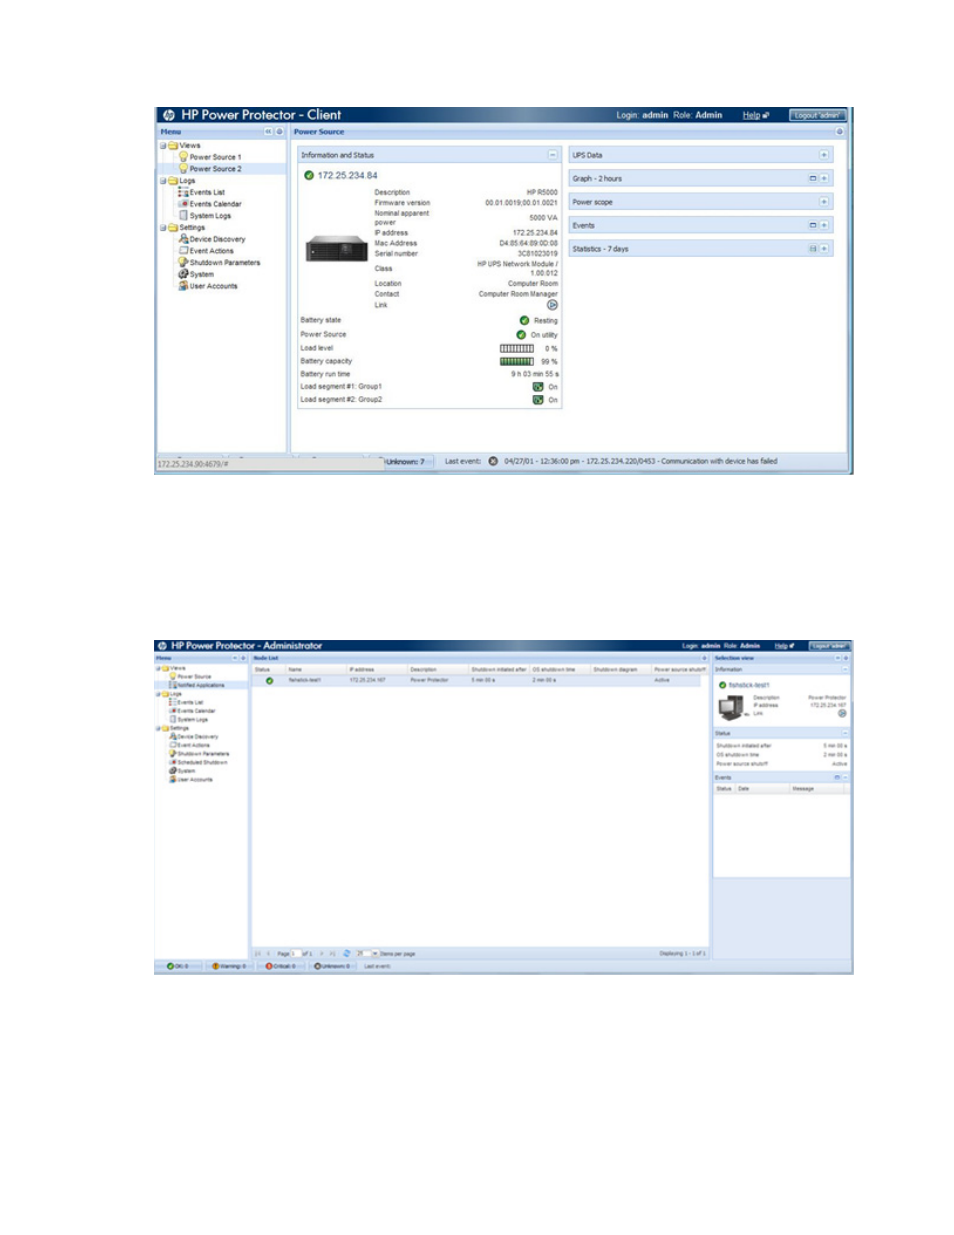Expand the UPS Data panel
The image size is (954, 1235).
click(824, 155)
